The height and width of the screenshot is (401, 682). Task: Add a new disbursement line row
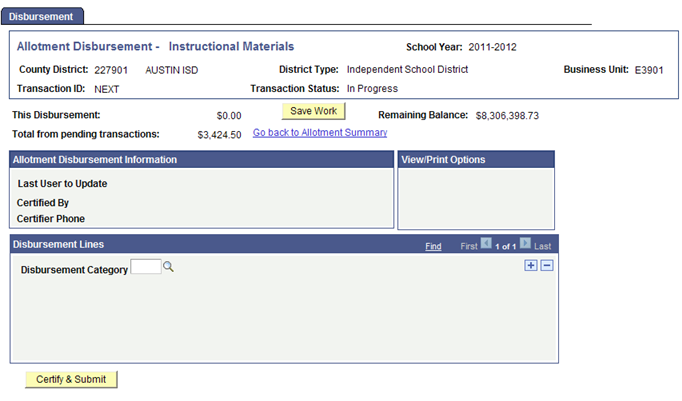pos(531,265)
